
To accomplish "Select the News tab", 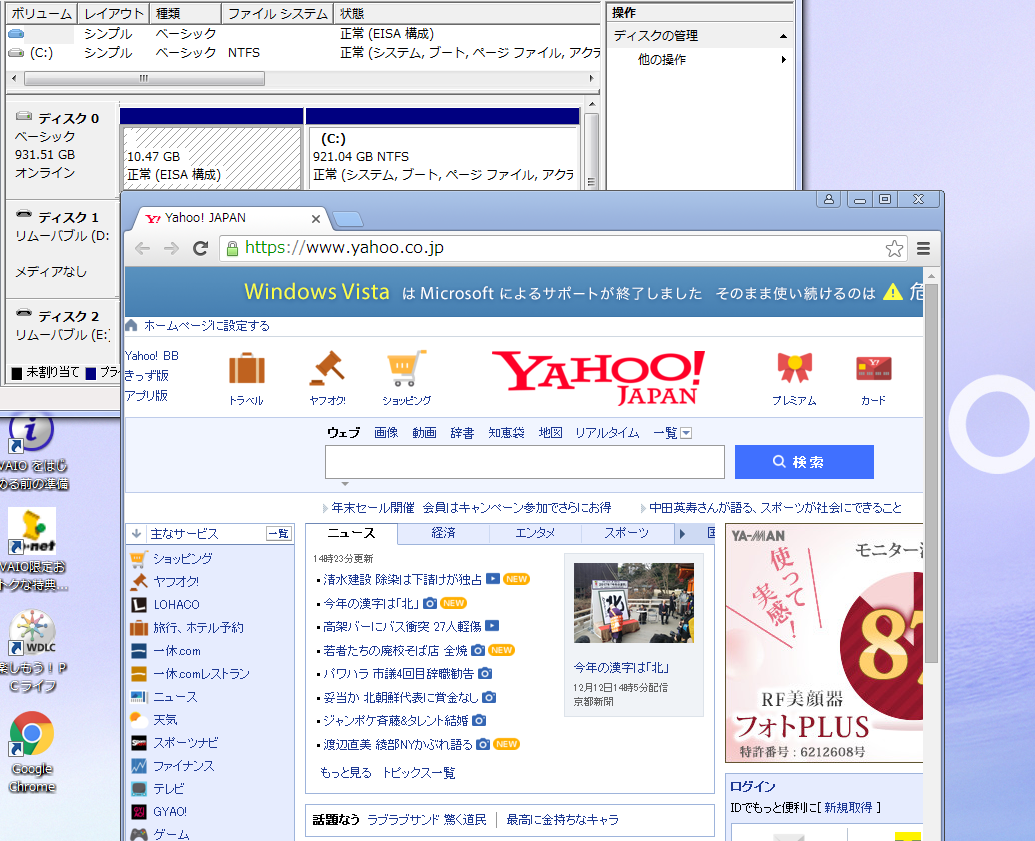I will pos(351,533).
